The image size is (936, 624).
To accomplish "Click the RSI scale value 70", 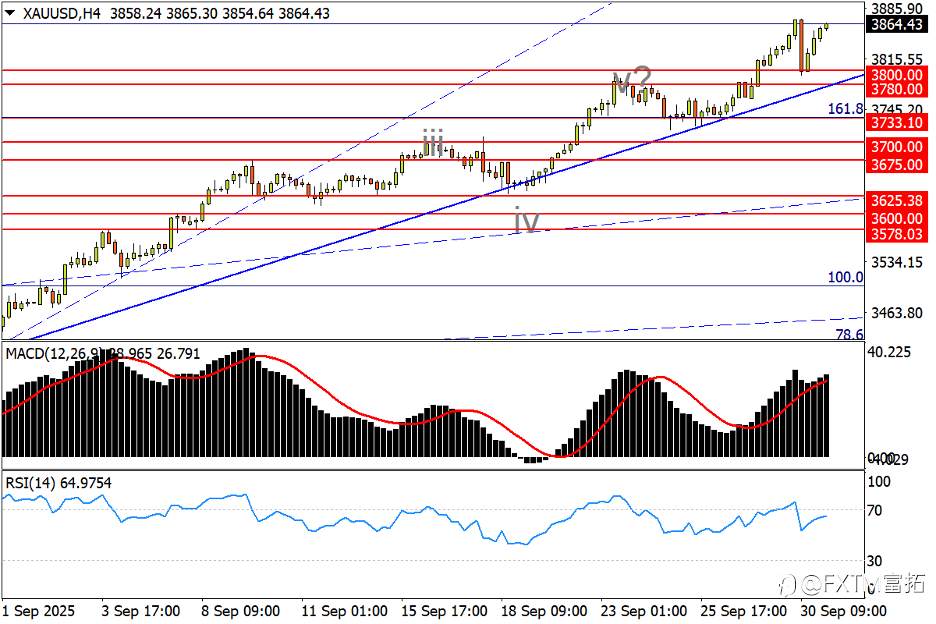I will [875, 511].
